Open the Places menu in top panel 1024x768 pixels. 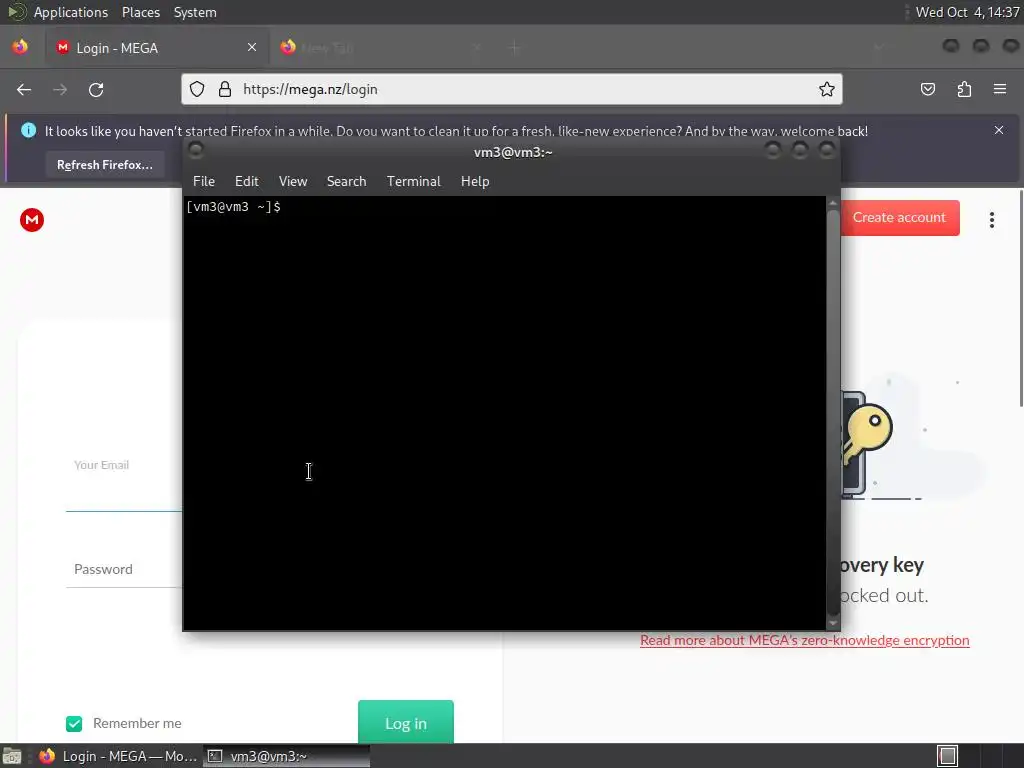point(141,12)
